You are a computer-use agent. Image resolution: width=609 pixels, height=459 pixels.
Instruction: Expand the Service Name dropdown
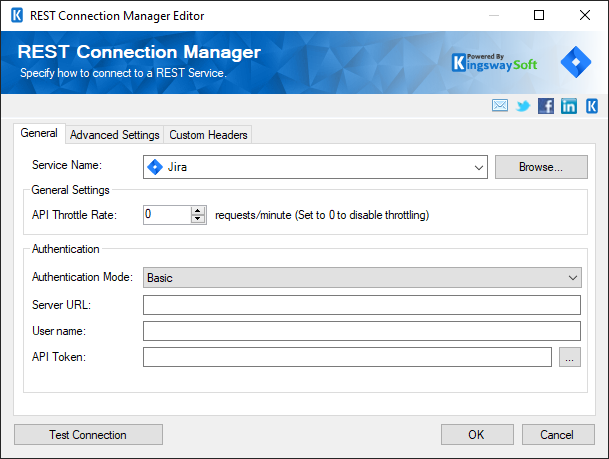[x=478, y=167]
